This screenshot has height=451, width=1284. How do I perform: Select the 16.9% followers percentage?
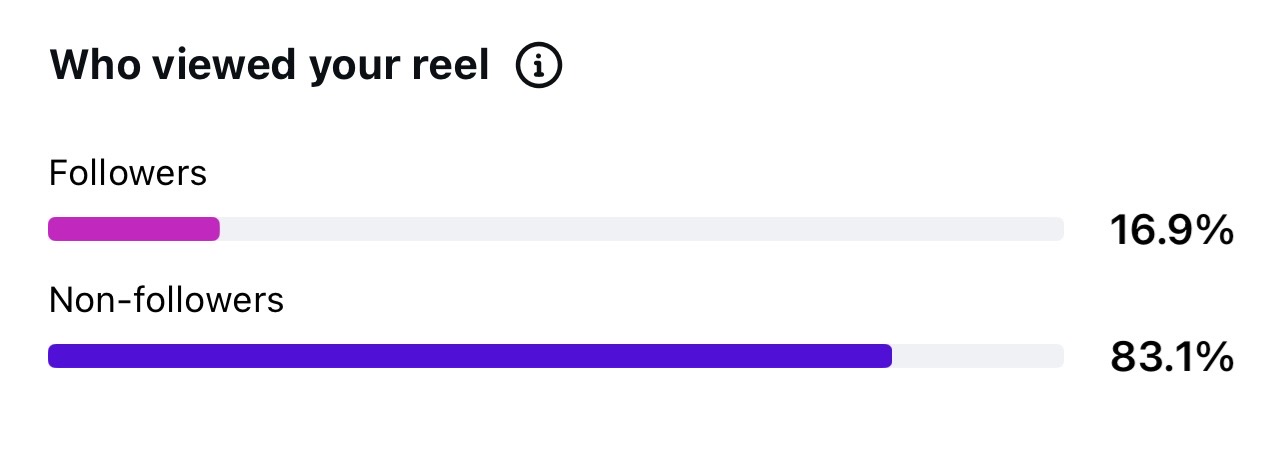coord(1172,230)
